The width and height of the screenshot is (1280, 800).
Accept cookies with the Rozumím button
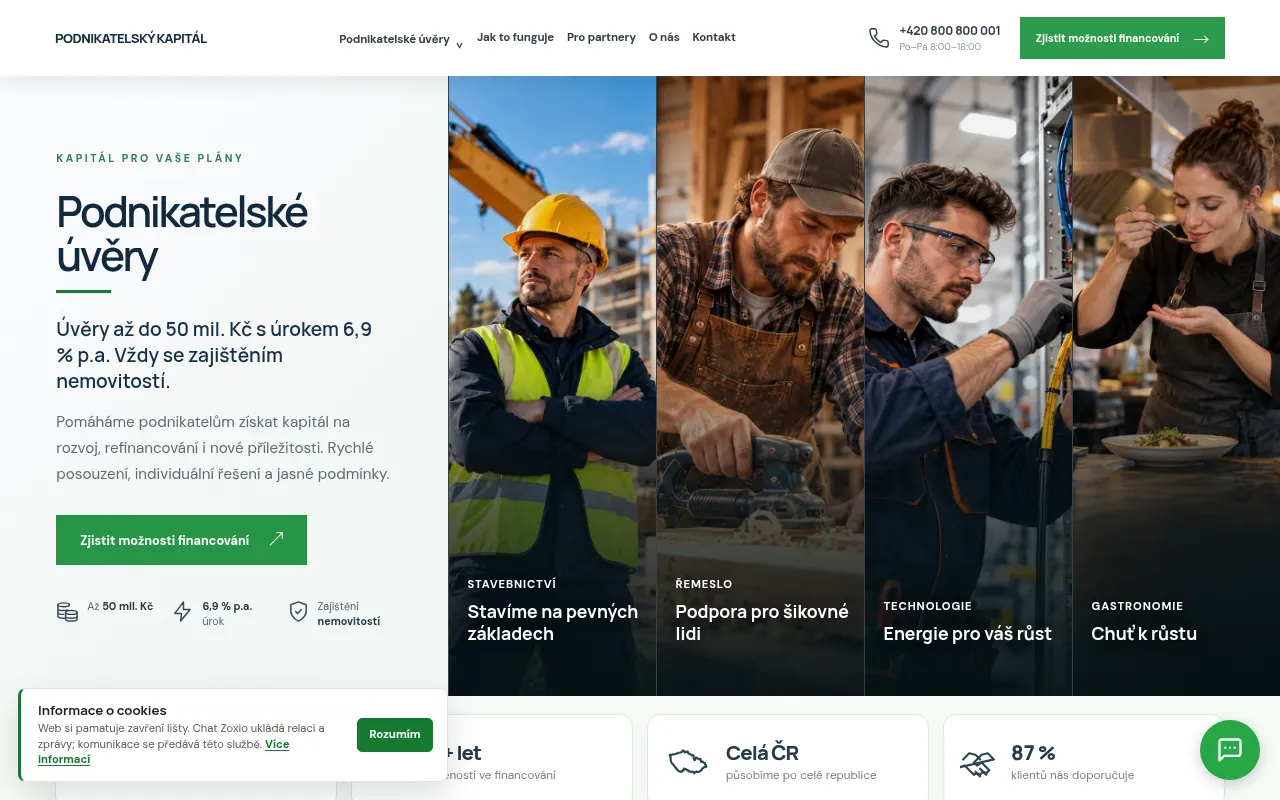click(x=395, y=734)
